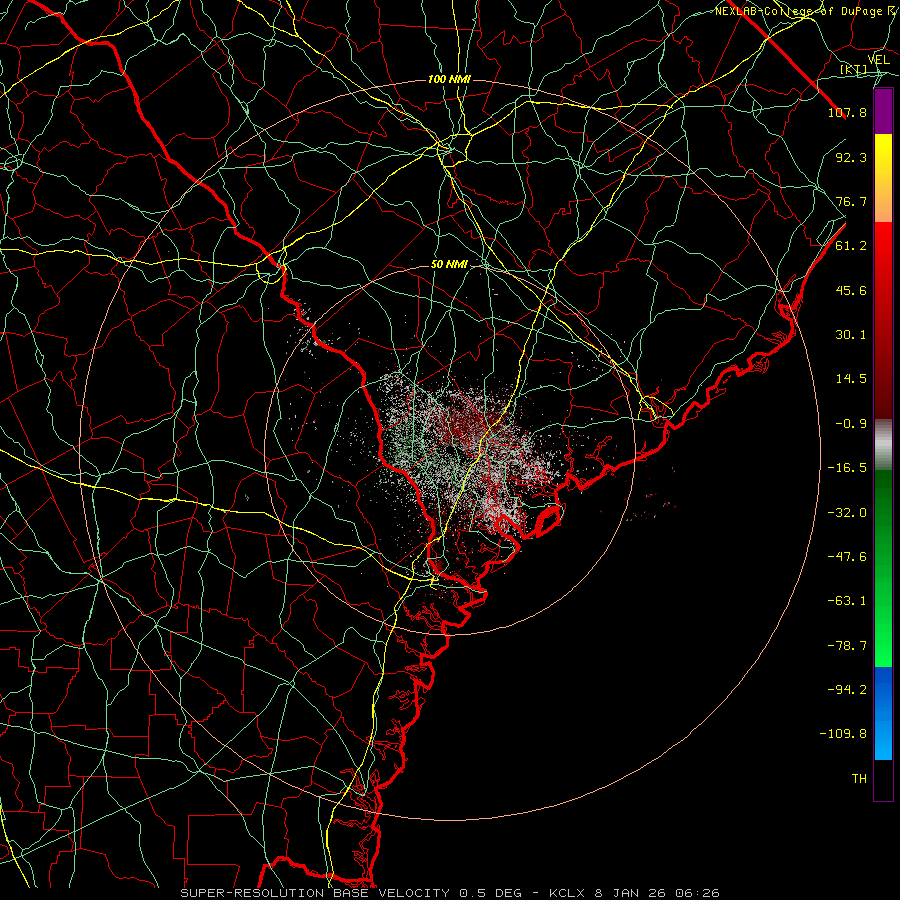Click the -94.2 velocity scale value
900x900 pixels.
click(x=847, y=690)
